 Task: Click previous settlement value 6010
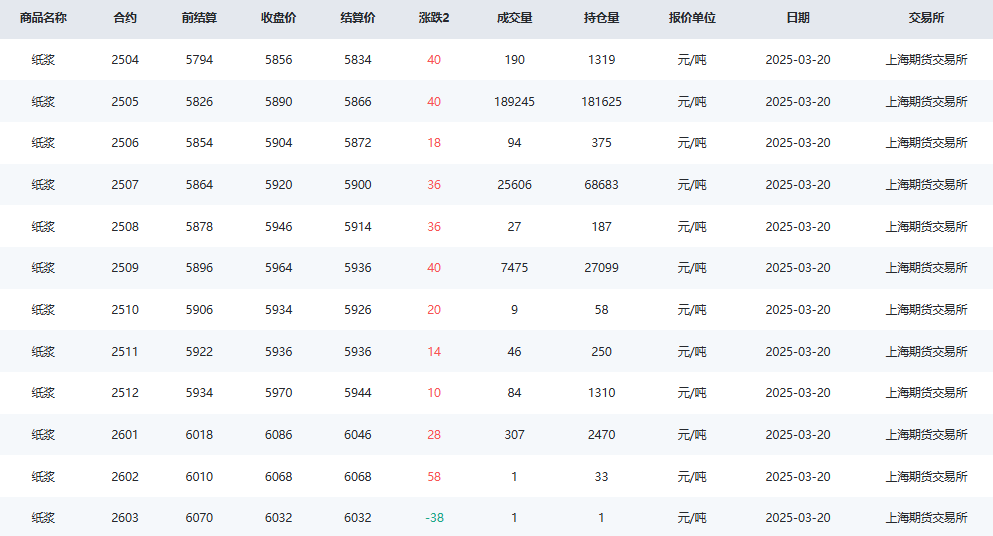pos(199,476)
